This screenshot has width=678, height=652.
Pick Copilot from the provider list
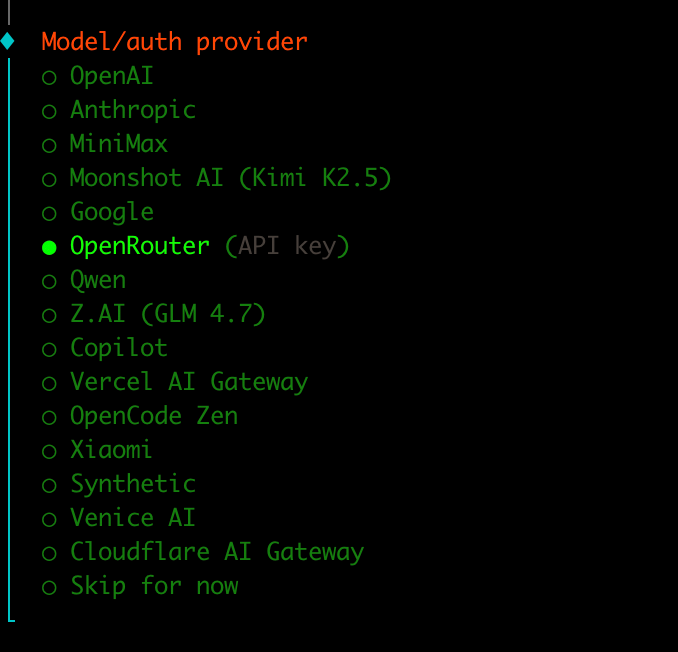point(118,348)
